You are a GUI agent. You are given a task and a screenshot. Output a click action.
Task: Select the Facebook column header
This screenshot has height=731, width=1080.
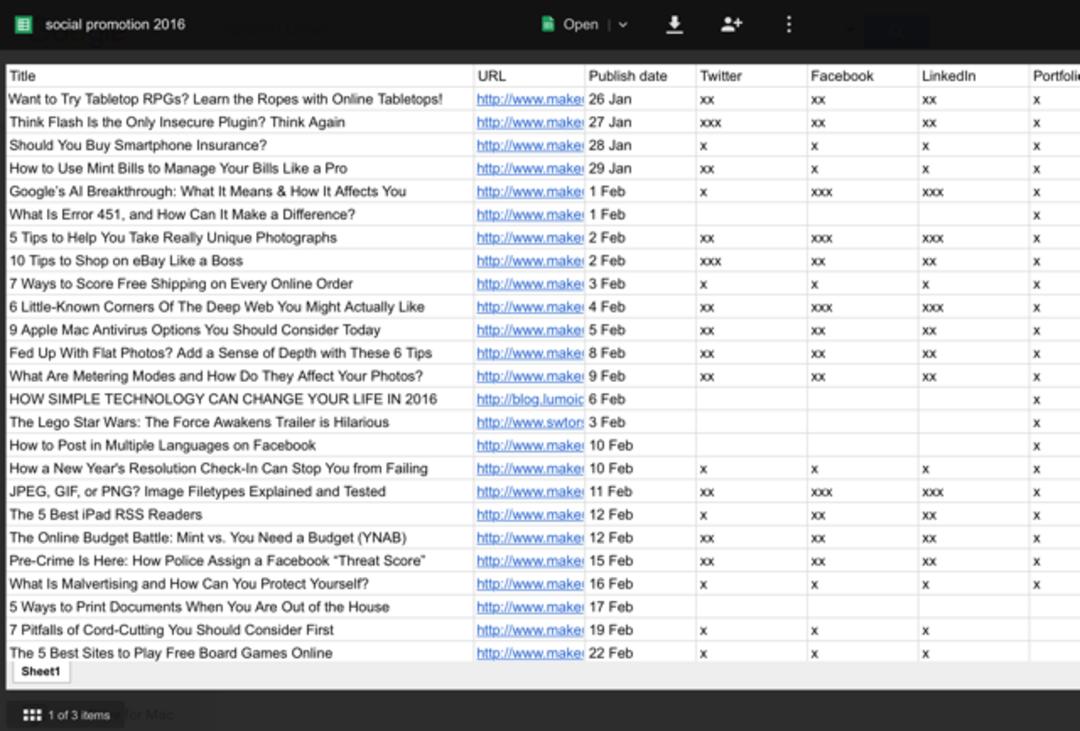(x=862, y=76)
